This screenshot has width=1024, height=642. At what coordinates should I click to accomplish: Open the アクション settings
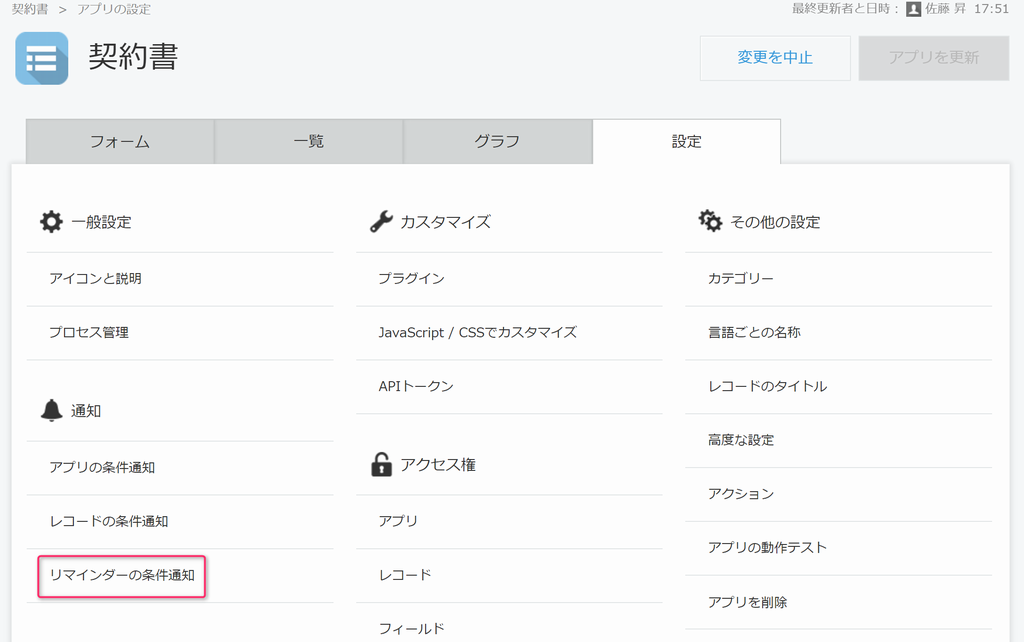click(741, 494)
